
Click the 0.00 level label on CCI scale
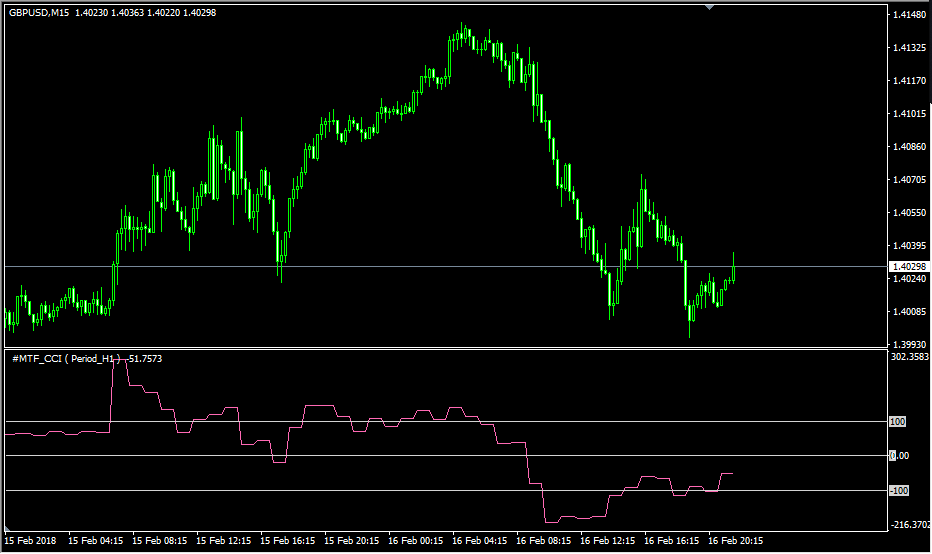pos(898,456)
